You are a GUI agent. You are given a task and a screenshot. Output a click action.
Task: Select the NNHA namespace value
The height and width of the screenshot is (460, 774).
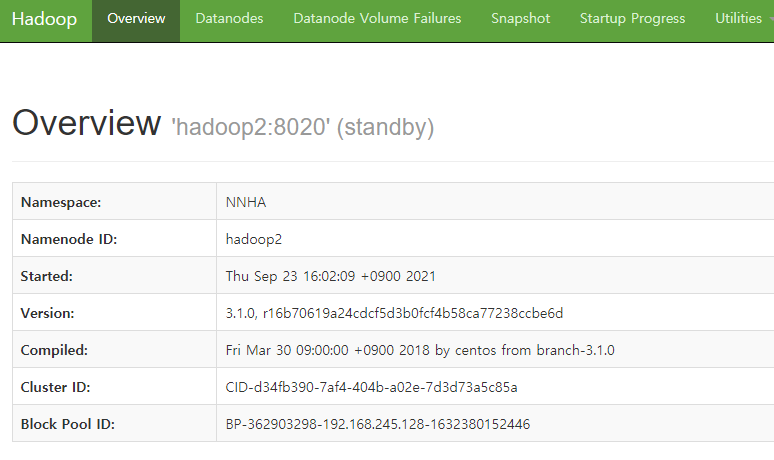[246, 202]
